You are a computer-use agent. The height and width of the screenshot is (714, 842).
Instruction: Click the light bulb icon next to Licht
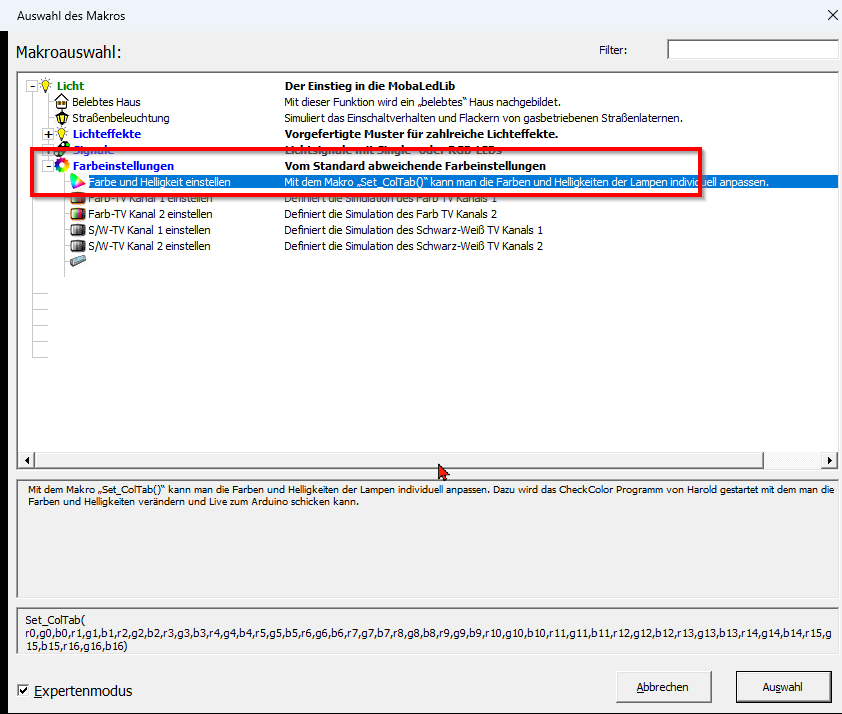(45, 86)
